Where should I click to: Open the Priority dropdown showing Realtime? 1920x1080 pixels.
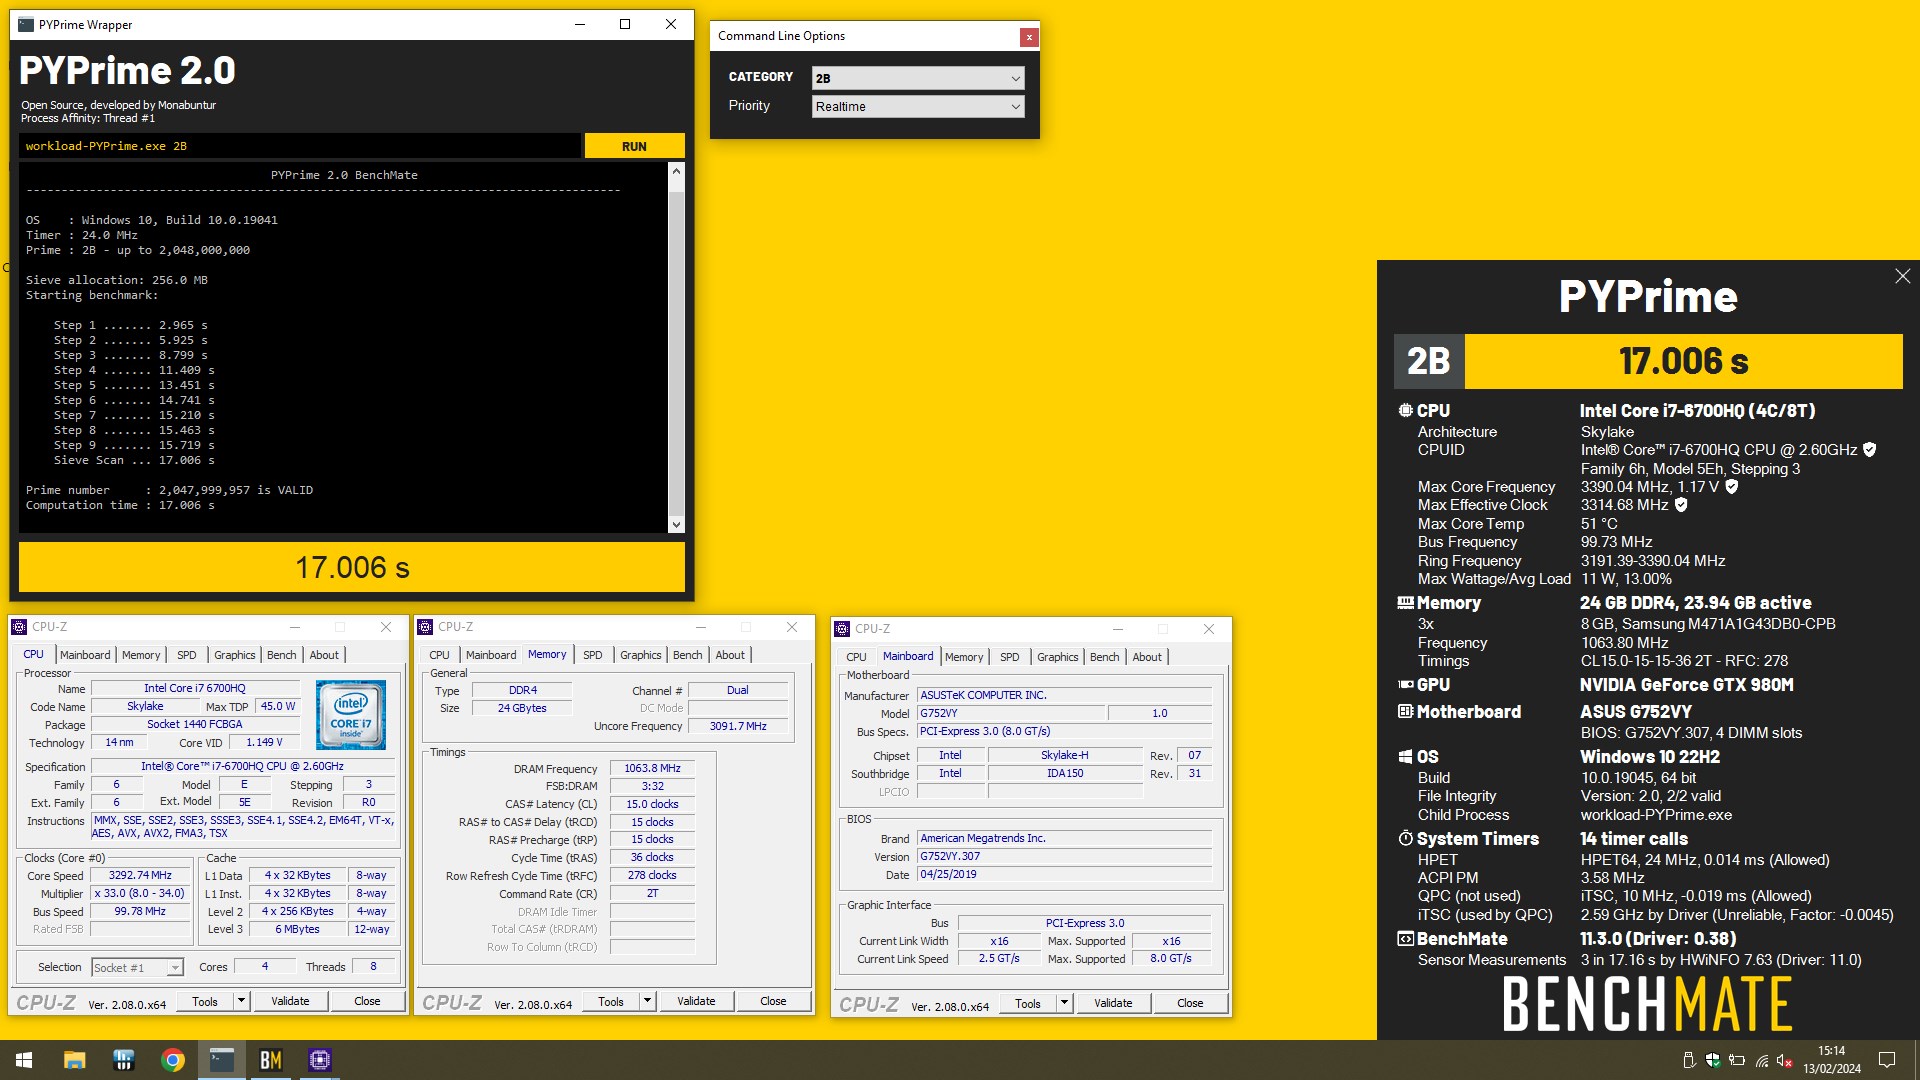click(918, 107)
